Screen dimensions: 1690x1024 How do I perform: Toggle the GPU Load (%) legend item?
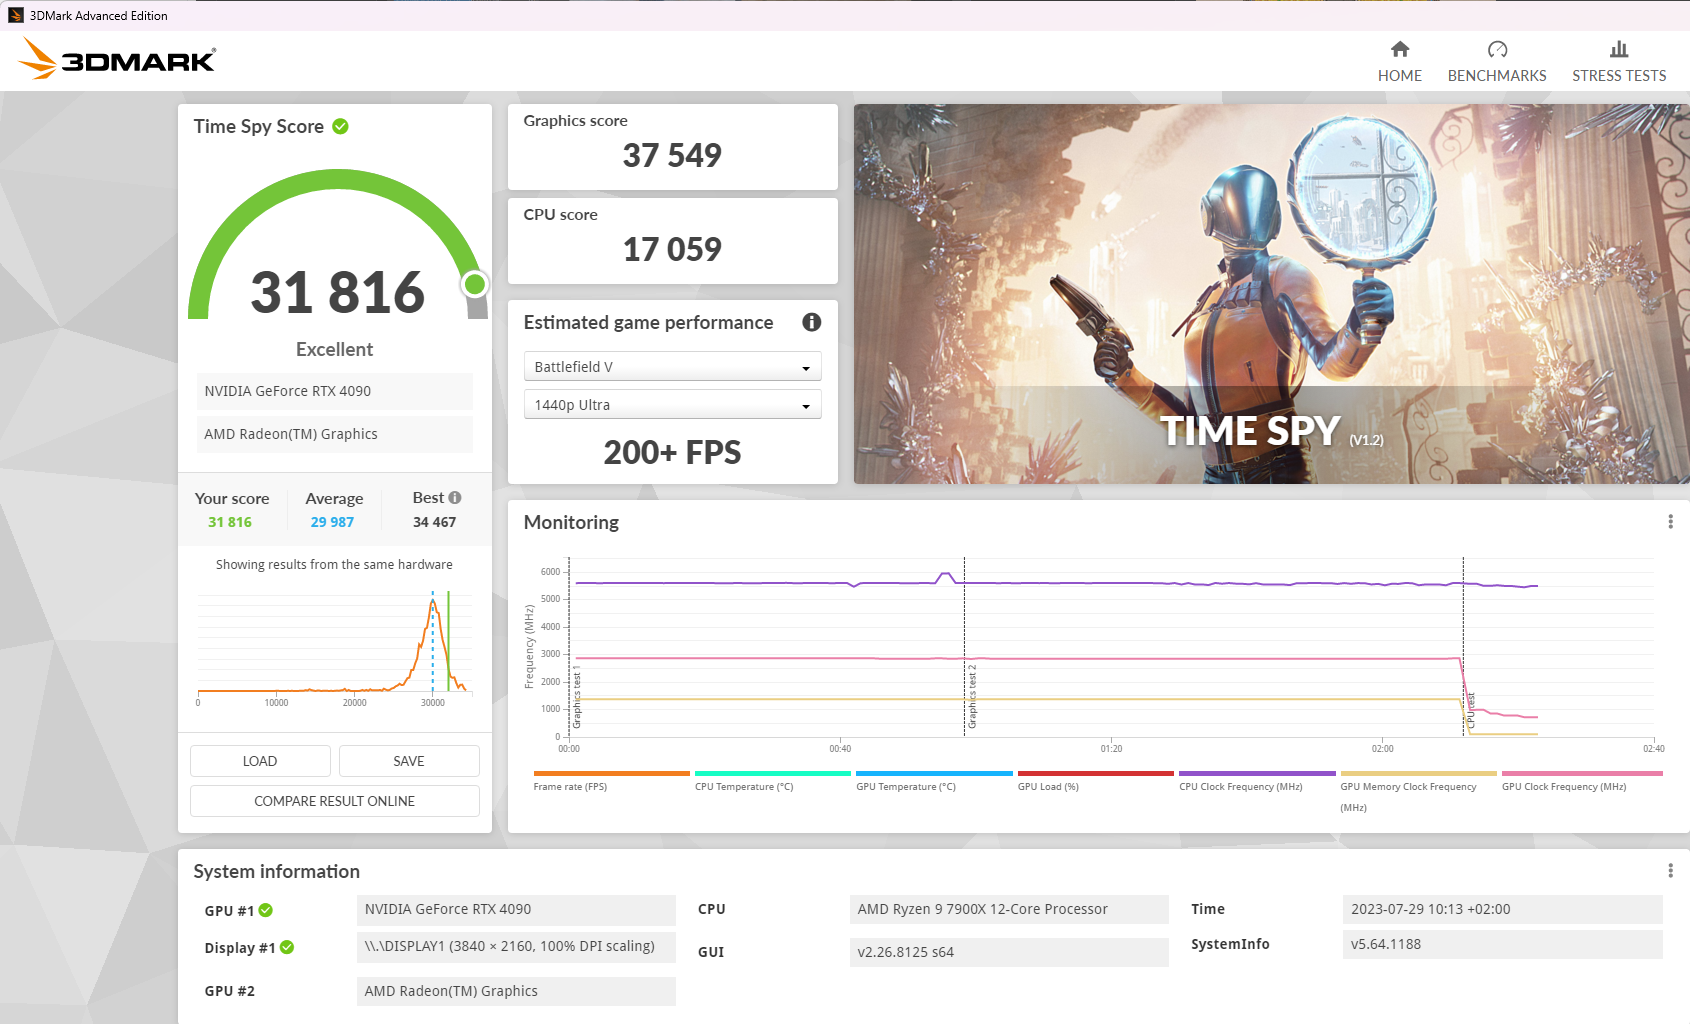point(1095,781)
